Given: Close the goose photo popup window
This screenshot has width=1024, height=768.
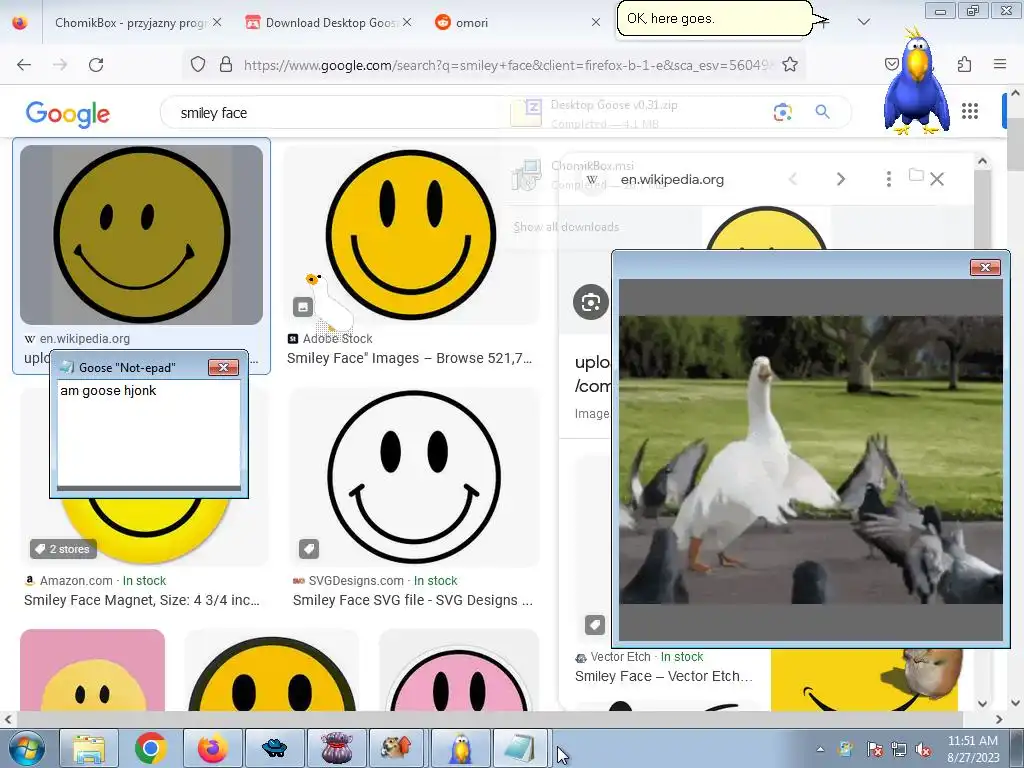Looking at the screenshot, I should pos(985,267).
